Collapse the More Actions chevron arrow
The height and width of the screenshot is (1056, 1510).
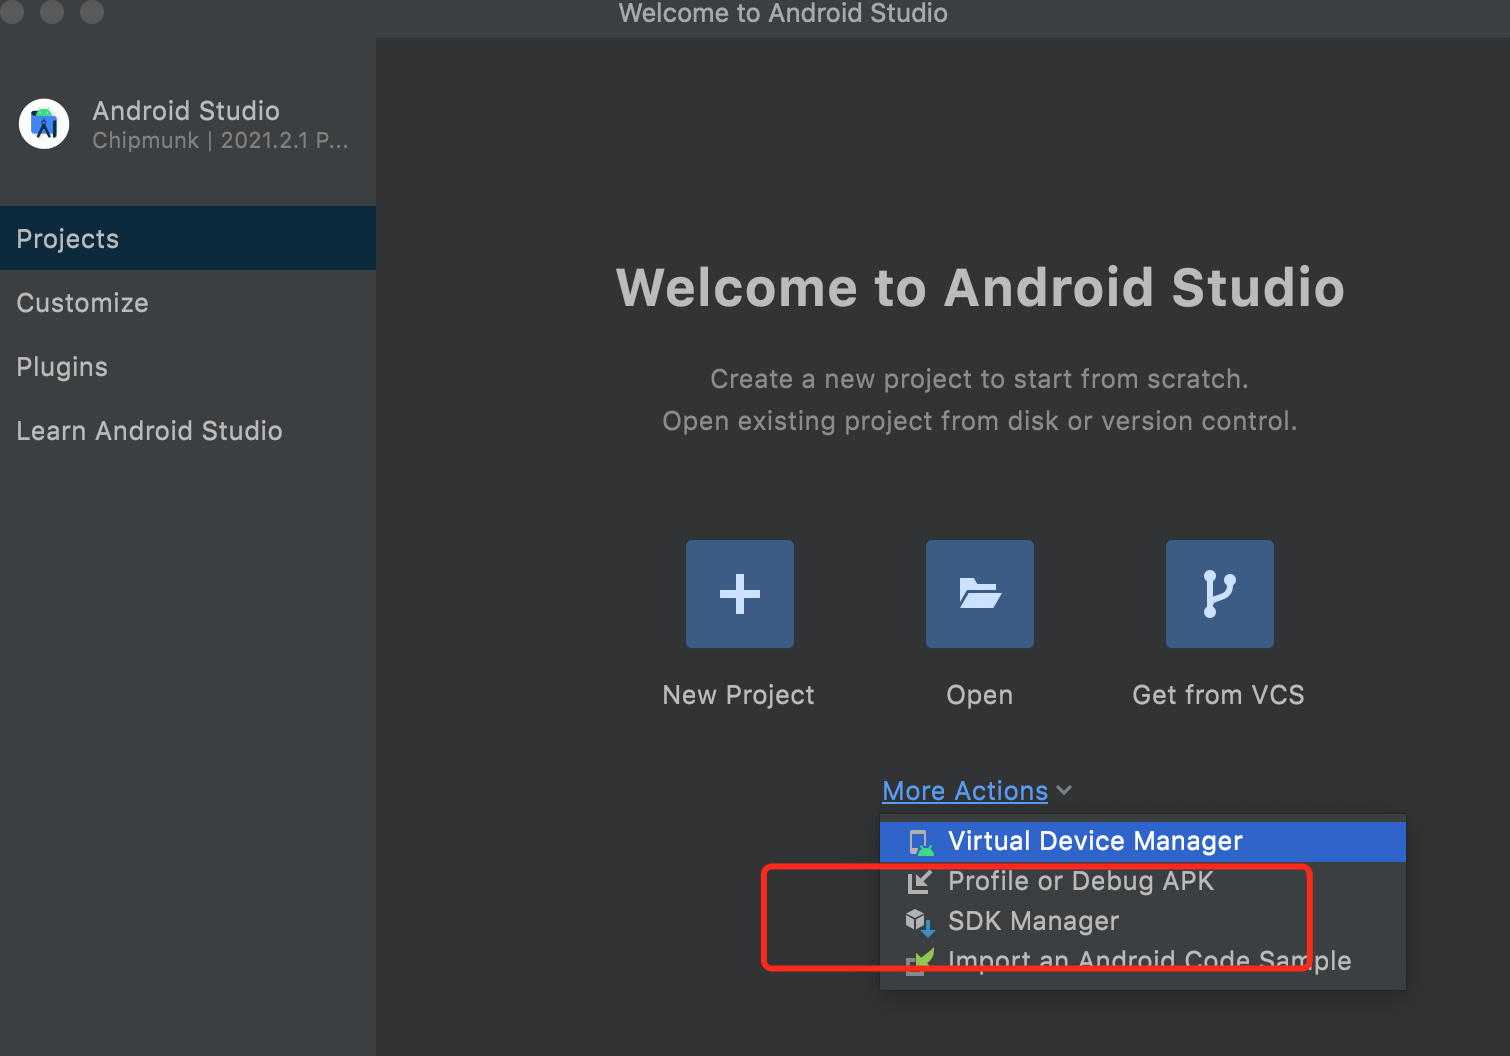1064,791
